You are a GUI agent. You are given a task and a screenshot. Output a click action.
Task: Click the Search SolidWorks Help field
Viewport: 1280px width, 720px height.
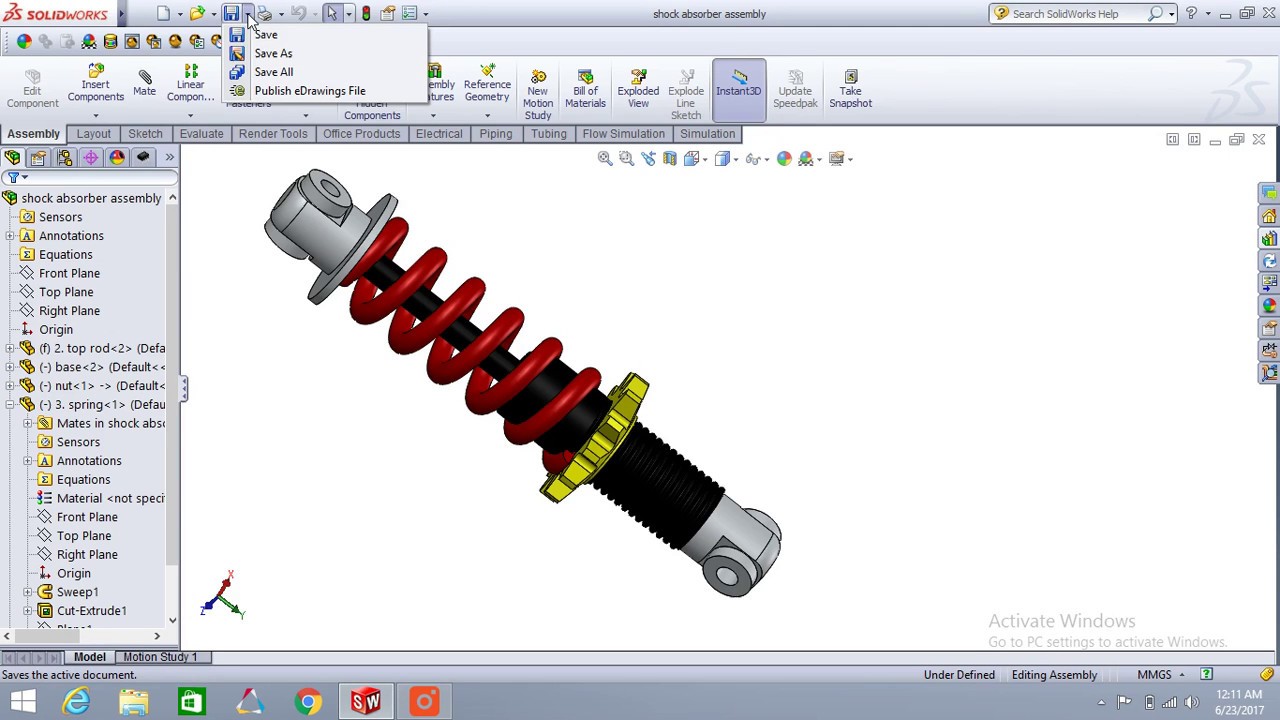point(1076,14)
